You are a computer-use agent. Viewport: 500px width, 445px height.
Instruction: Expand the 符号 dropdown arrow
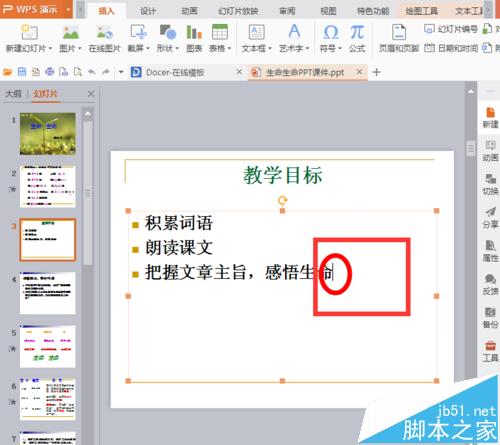click(340, 49)
